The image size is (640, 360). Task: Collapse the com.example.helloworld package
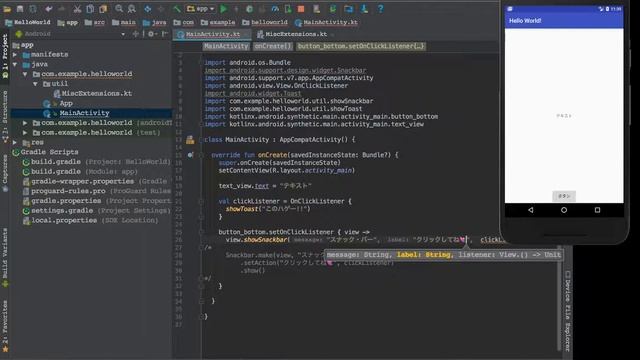coord(25,74)
